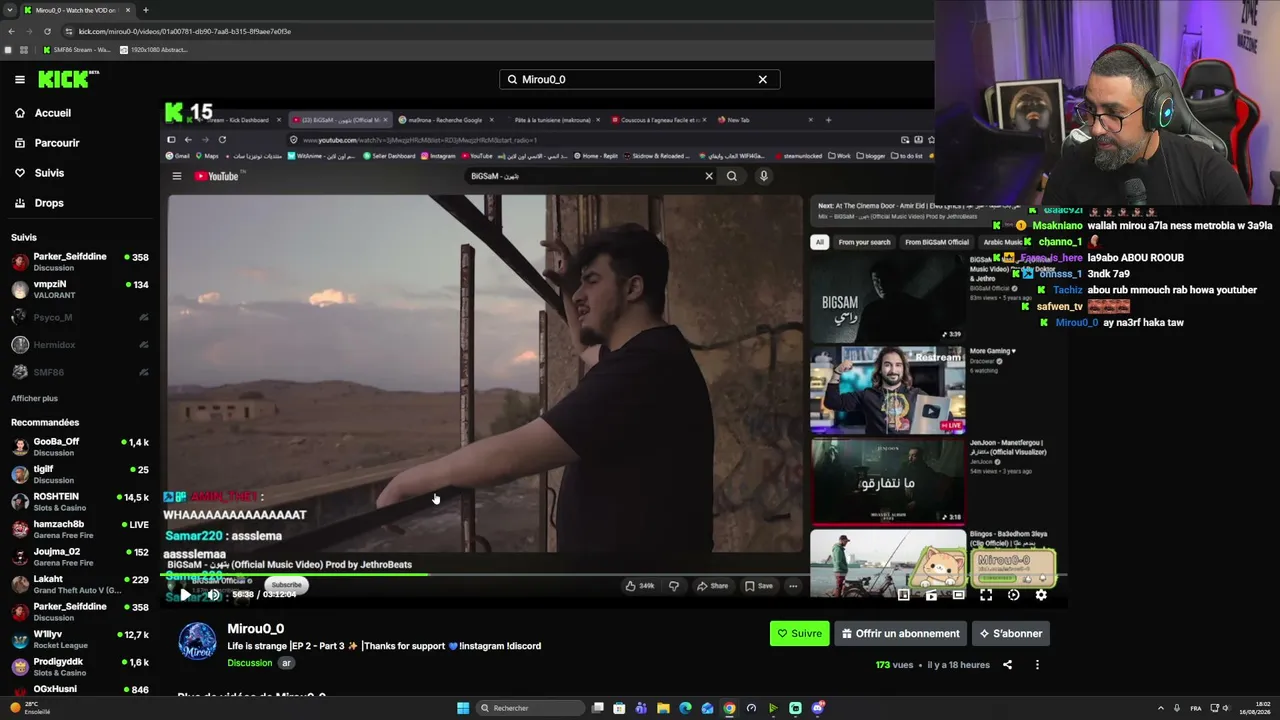Open recommended channel hamzach8b
The image size is (1280, 720).
click(80, 529)
